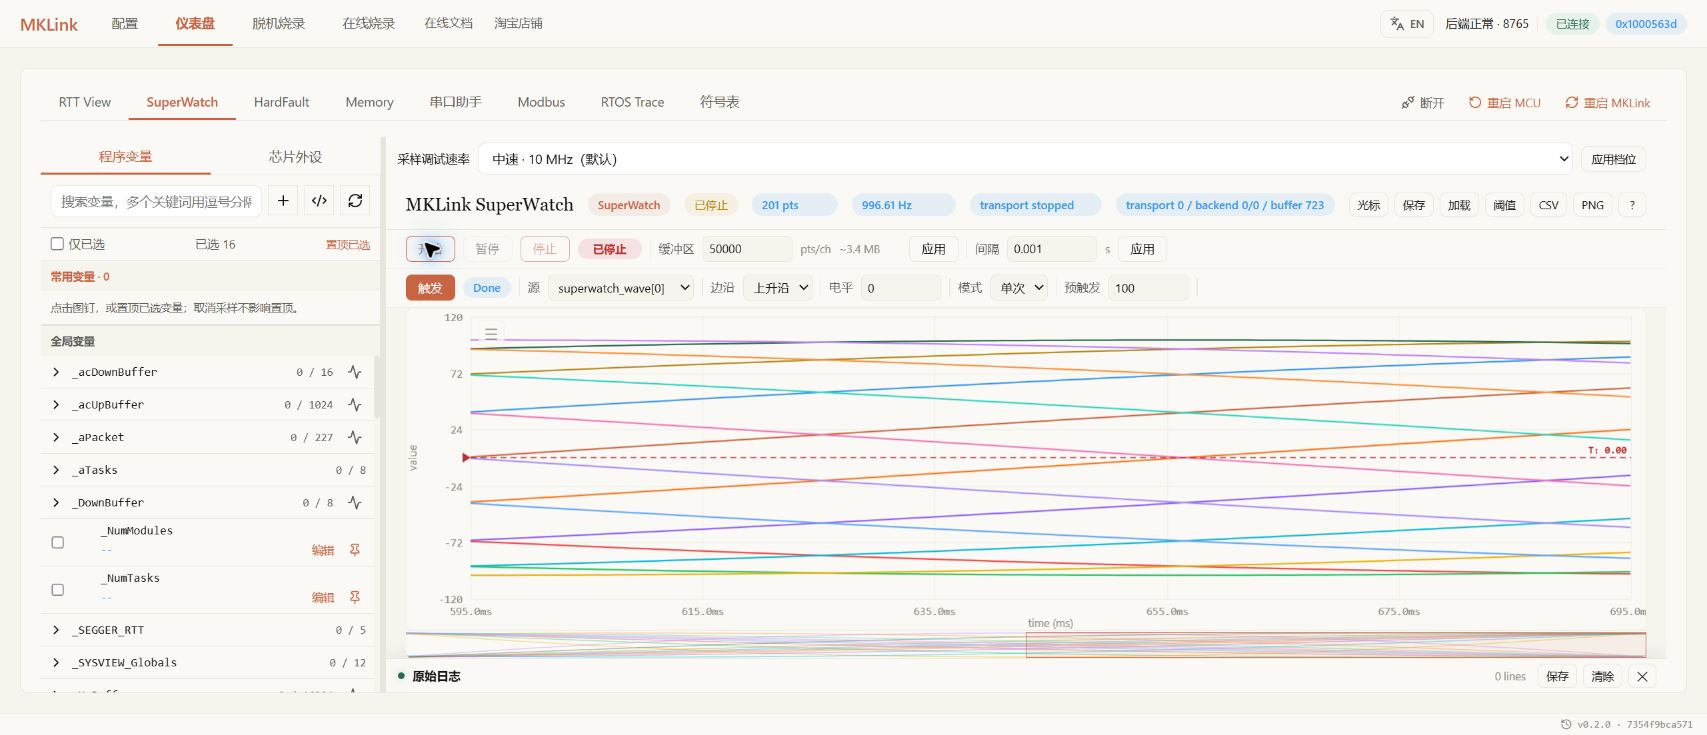Open the trigger source superwatch_wave[0] dropdown

pos(621,288)
